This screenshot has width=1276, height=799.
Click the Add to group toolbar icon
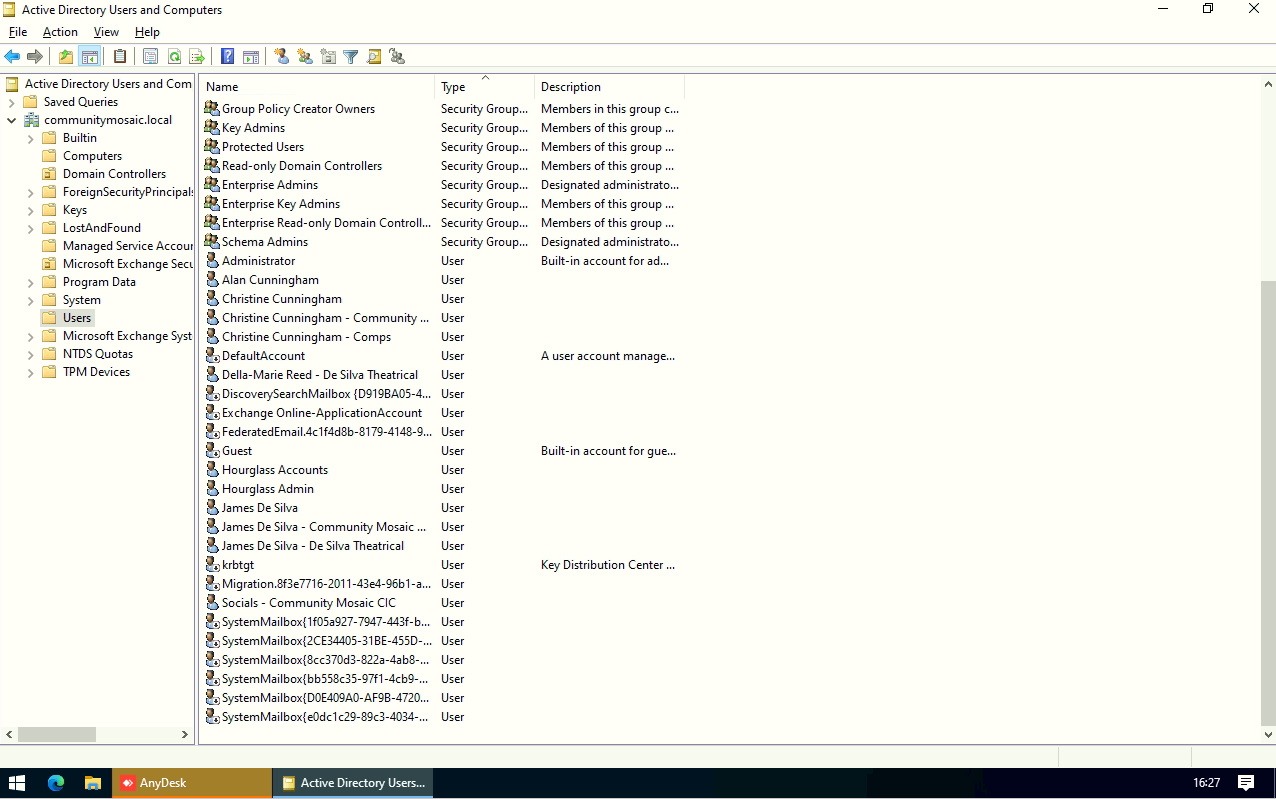point(397,57)
